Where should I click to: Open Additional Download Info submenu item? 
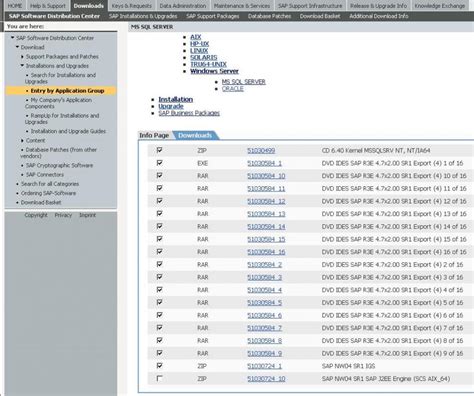click(379, 16)
